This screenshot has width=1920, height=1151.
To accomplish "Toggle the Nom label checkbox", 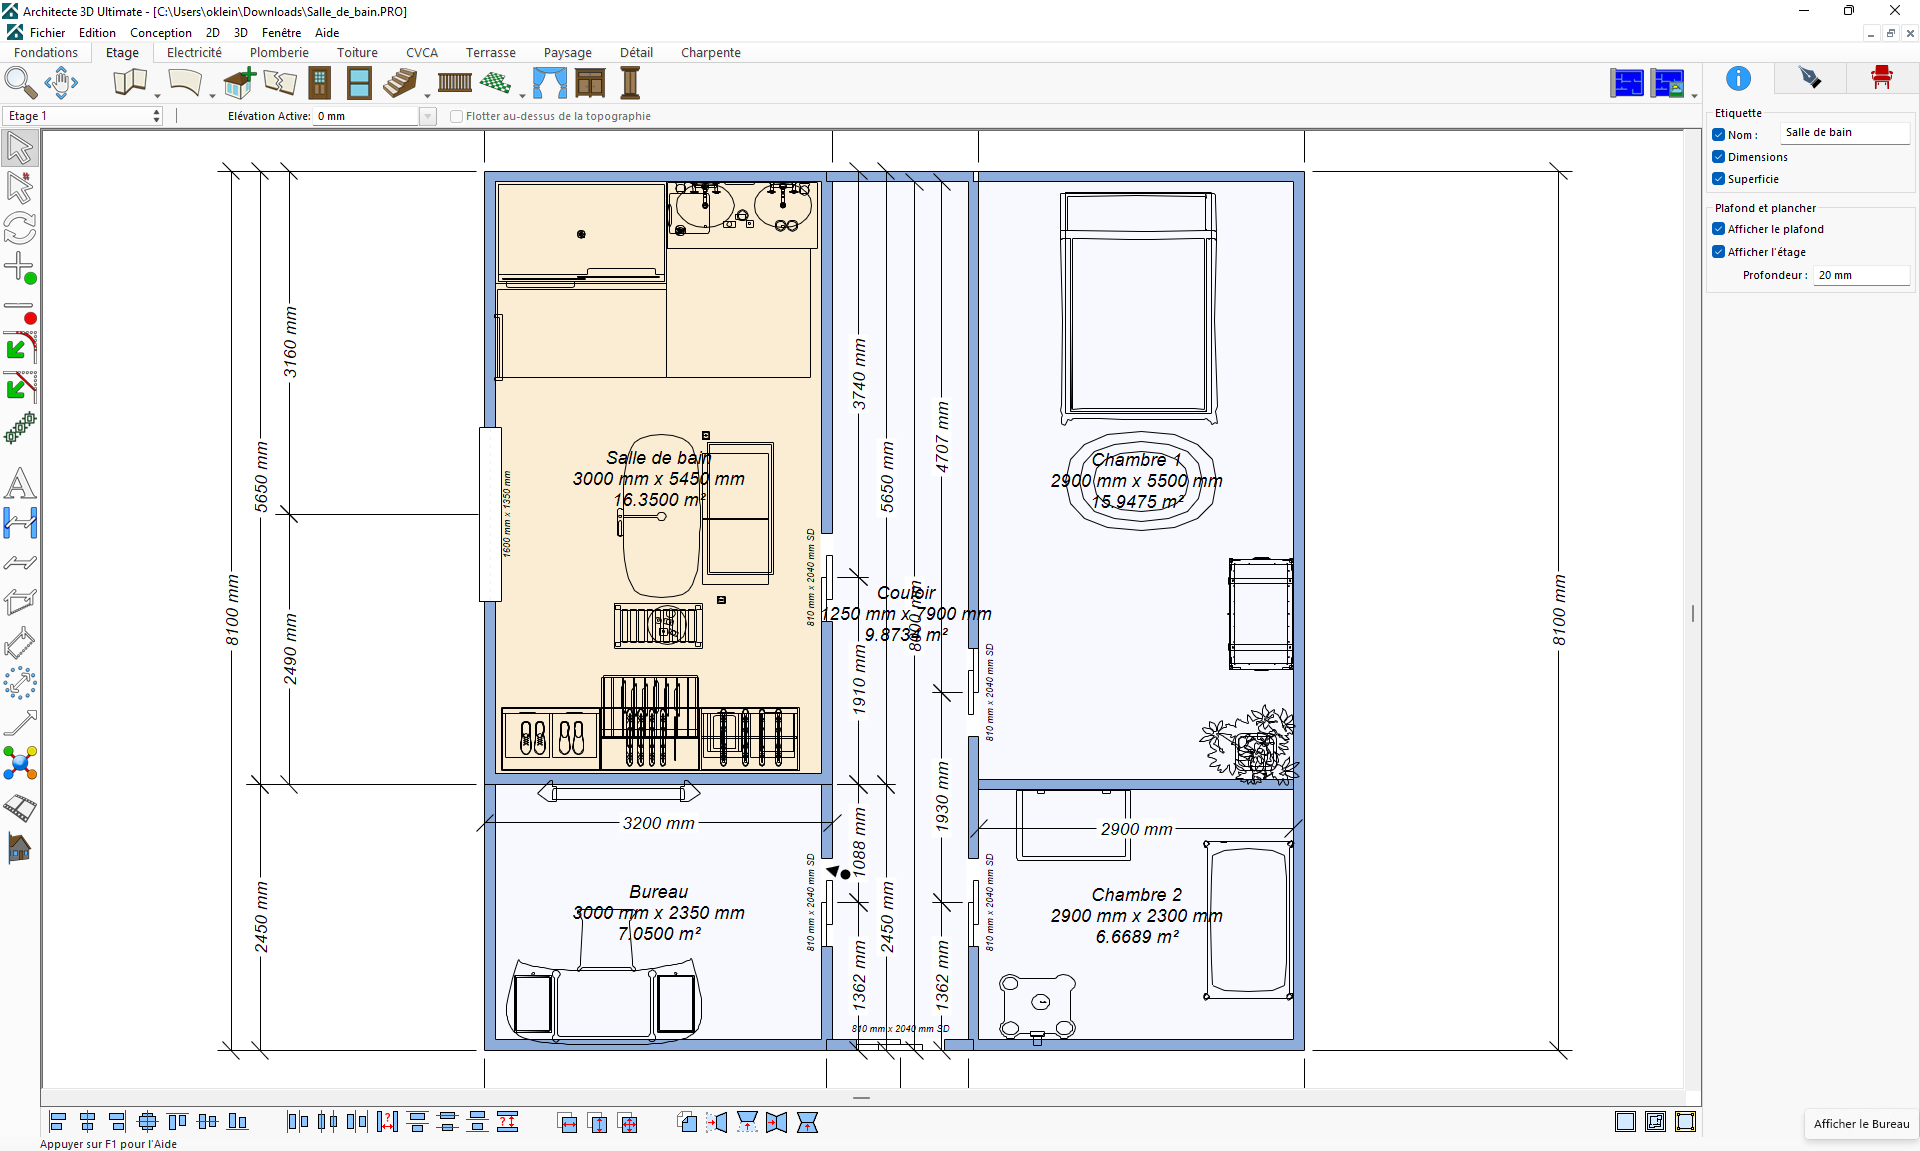I will [1718, 135].
